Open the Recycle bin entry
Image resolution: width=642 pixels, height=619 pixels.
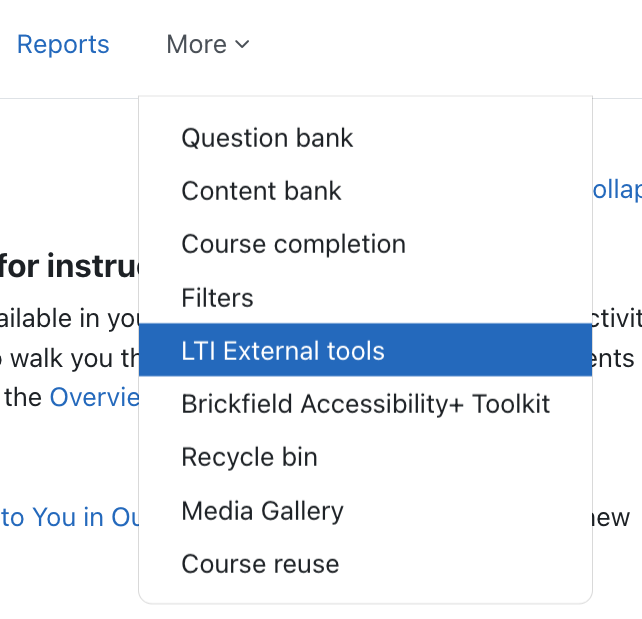point(365,457)
